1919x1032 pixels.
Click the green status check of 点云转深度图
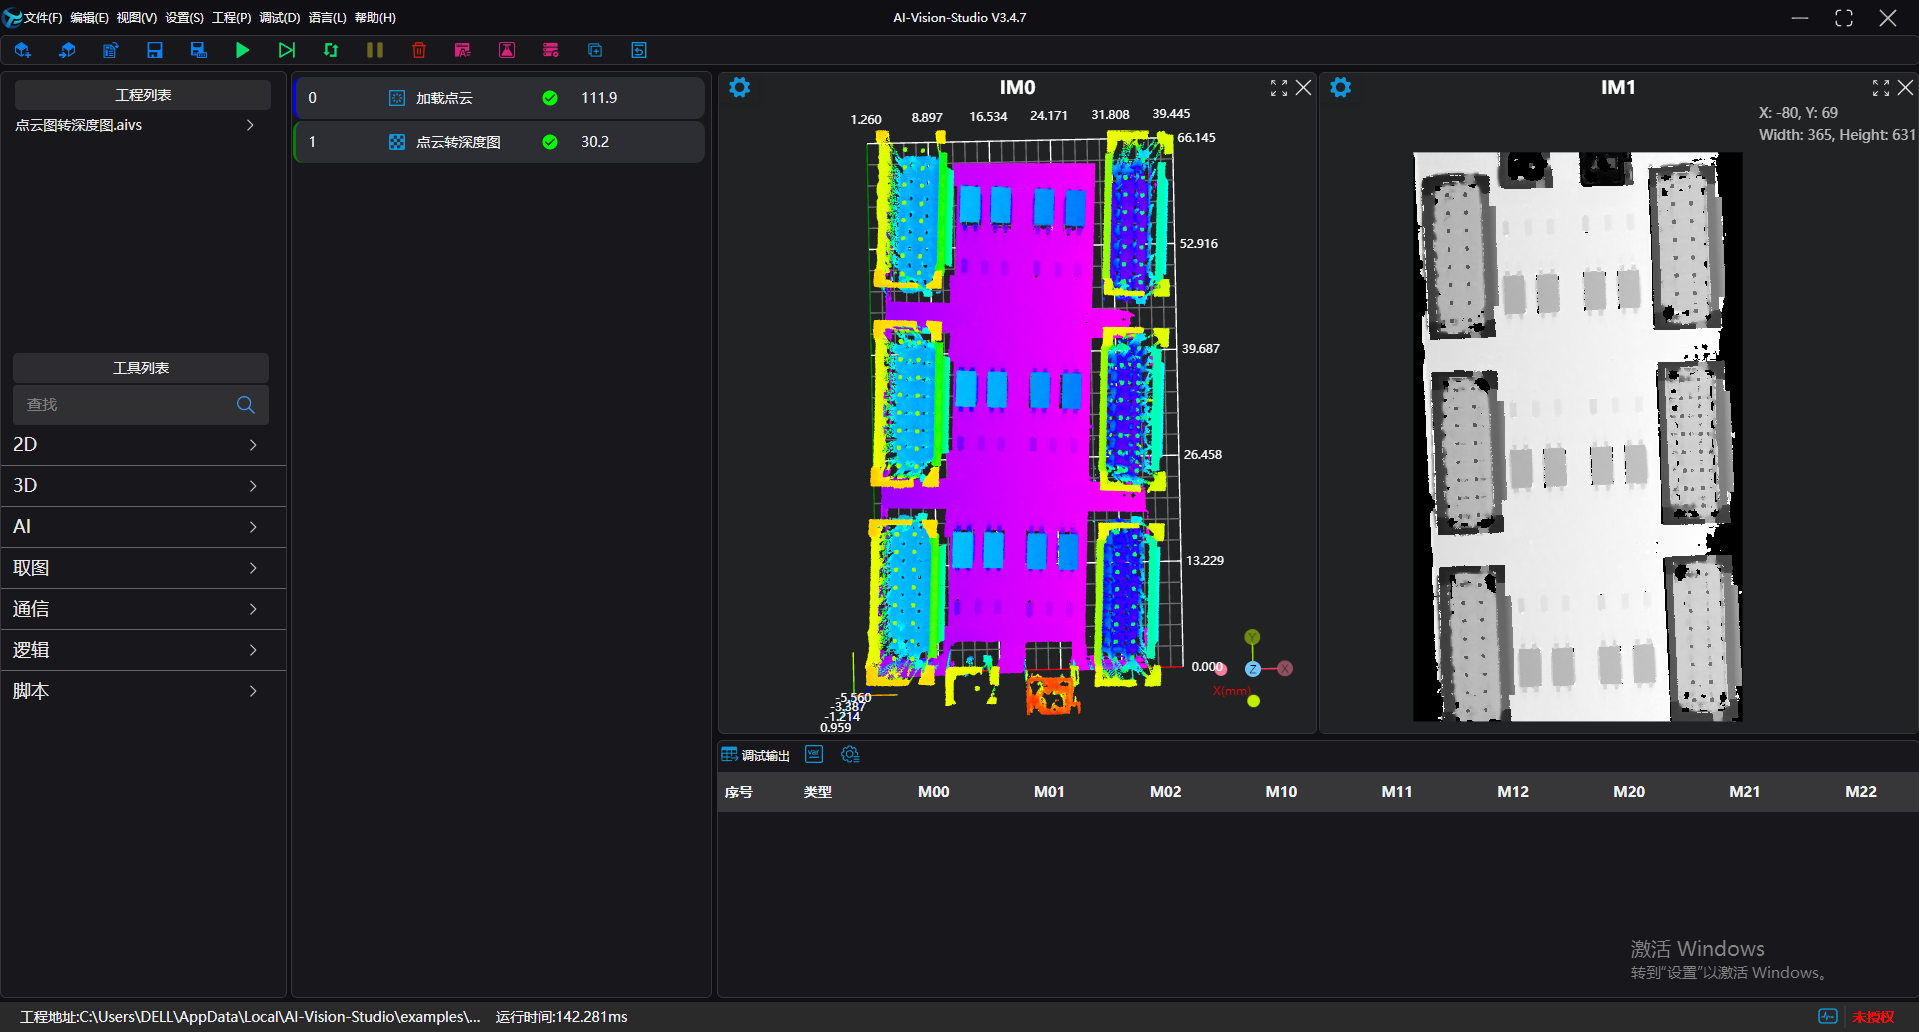coord(550,142)
